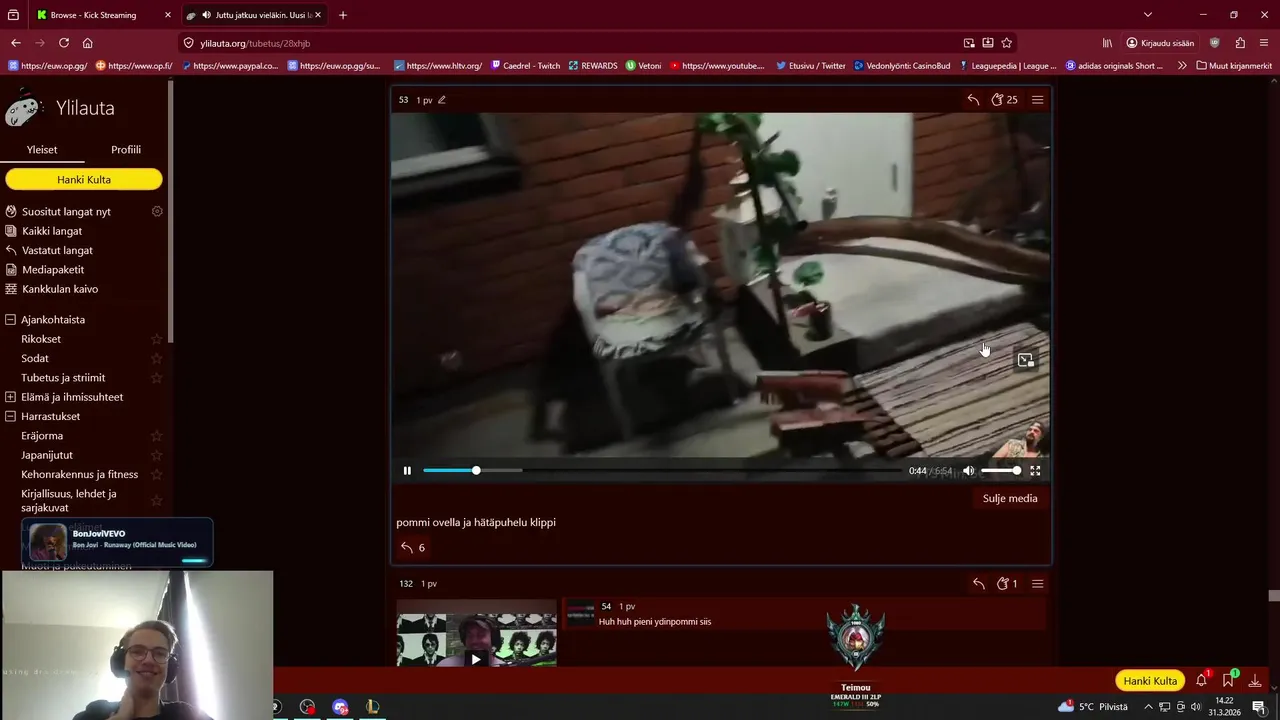Favorite the Eräjorma board with star
The width and height of the screenshot is (1280, 720).
[x=156, y=436]
